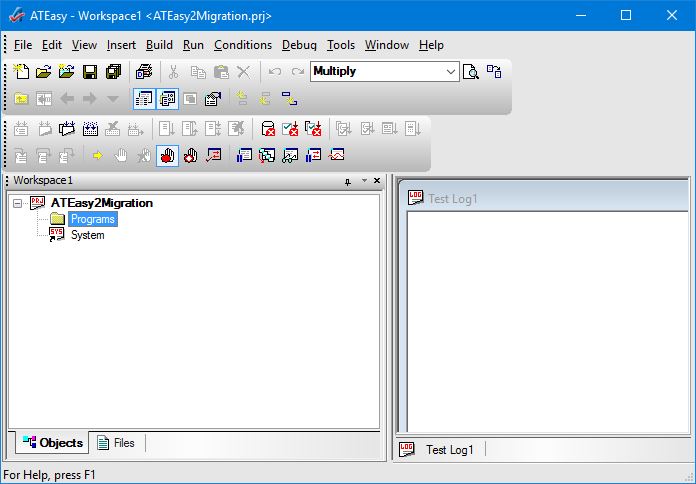Screen dimensions: 696x484
Task: Click the icon with four down arrows over open folder
Action: click(x=67, y=129)
